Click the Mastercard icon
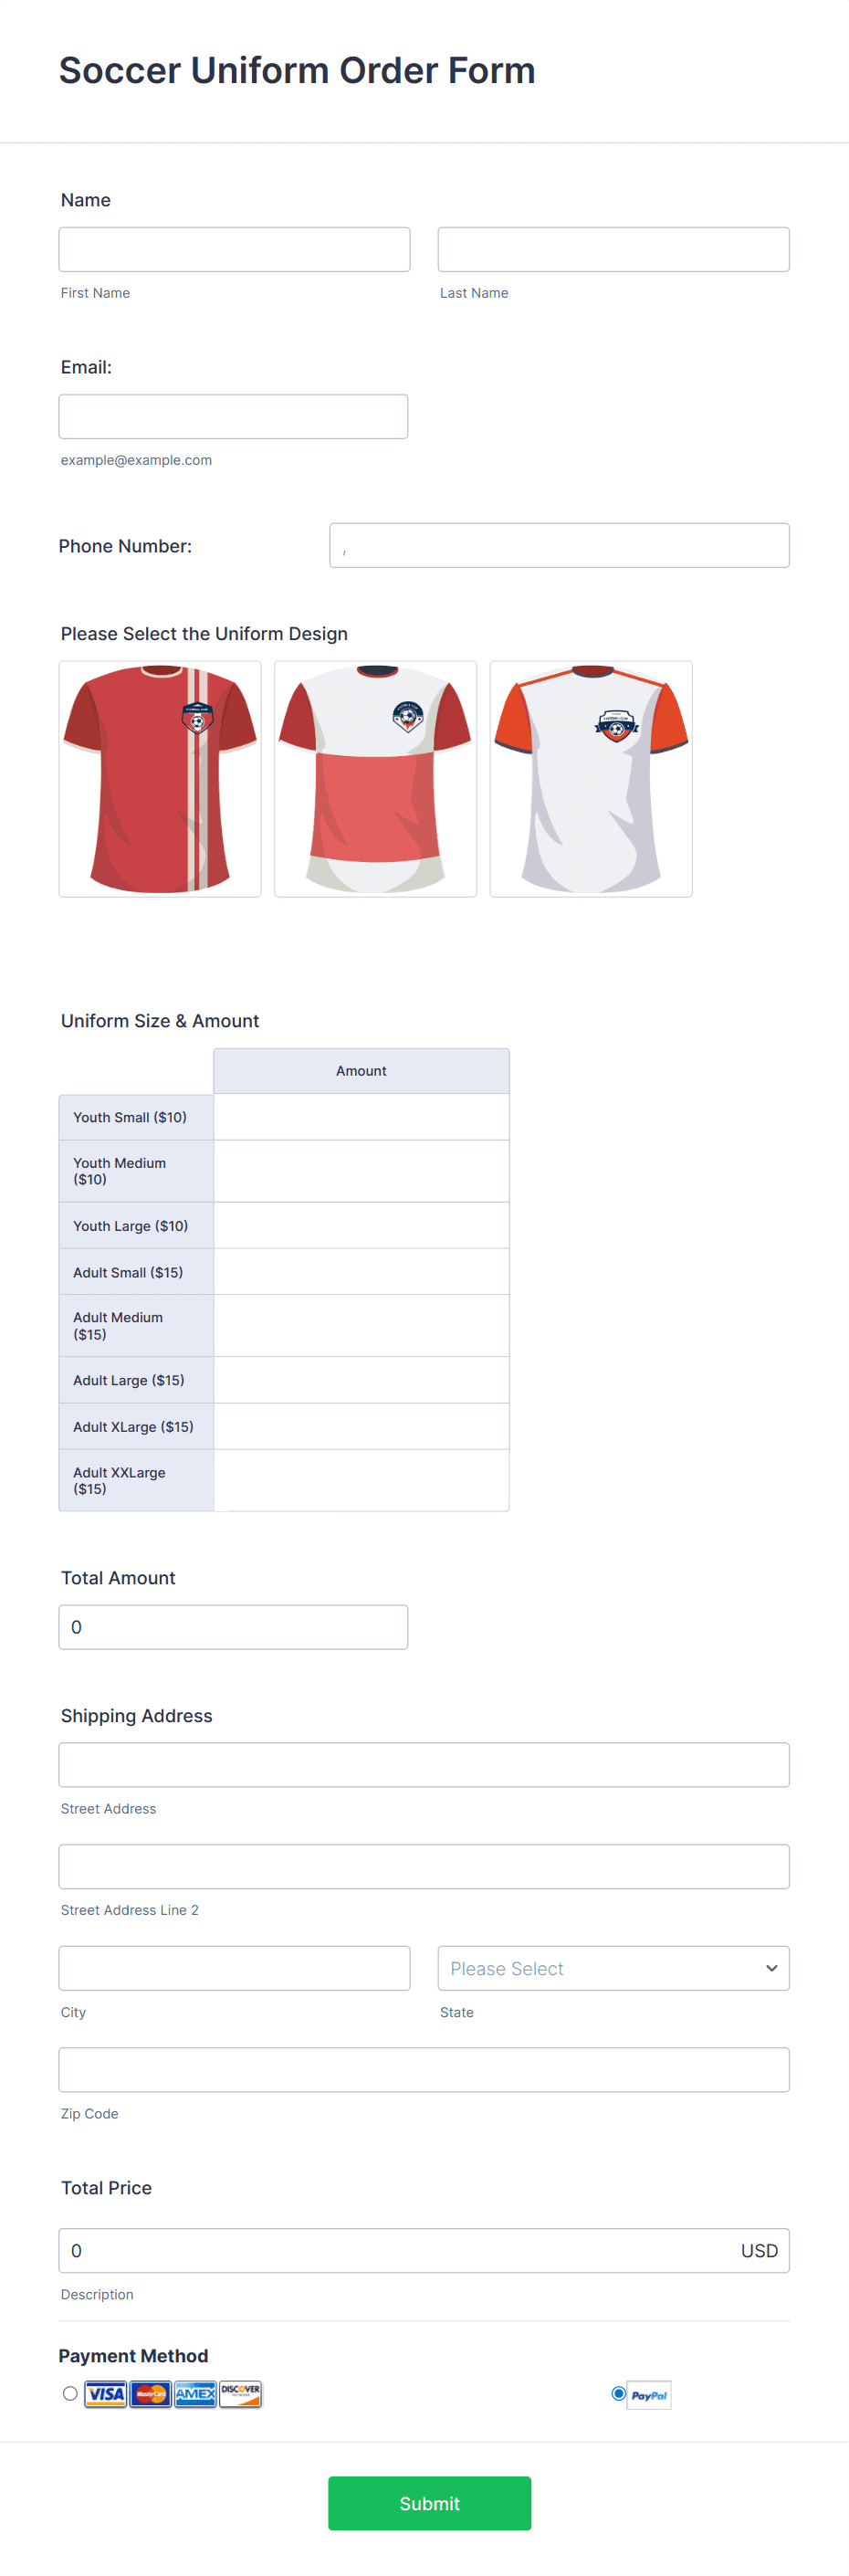849x2576 pixels. [x=148, y=2394]
